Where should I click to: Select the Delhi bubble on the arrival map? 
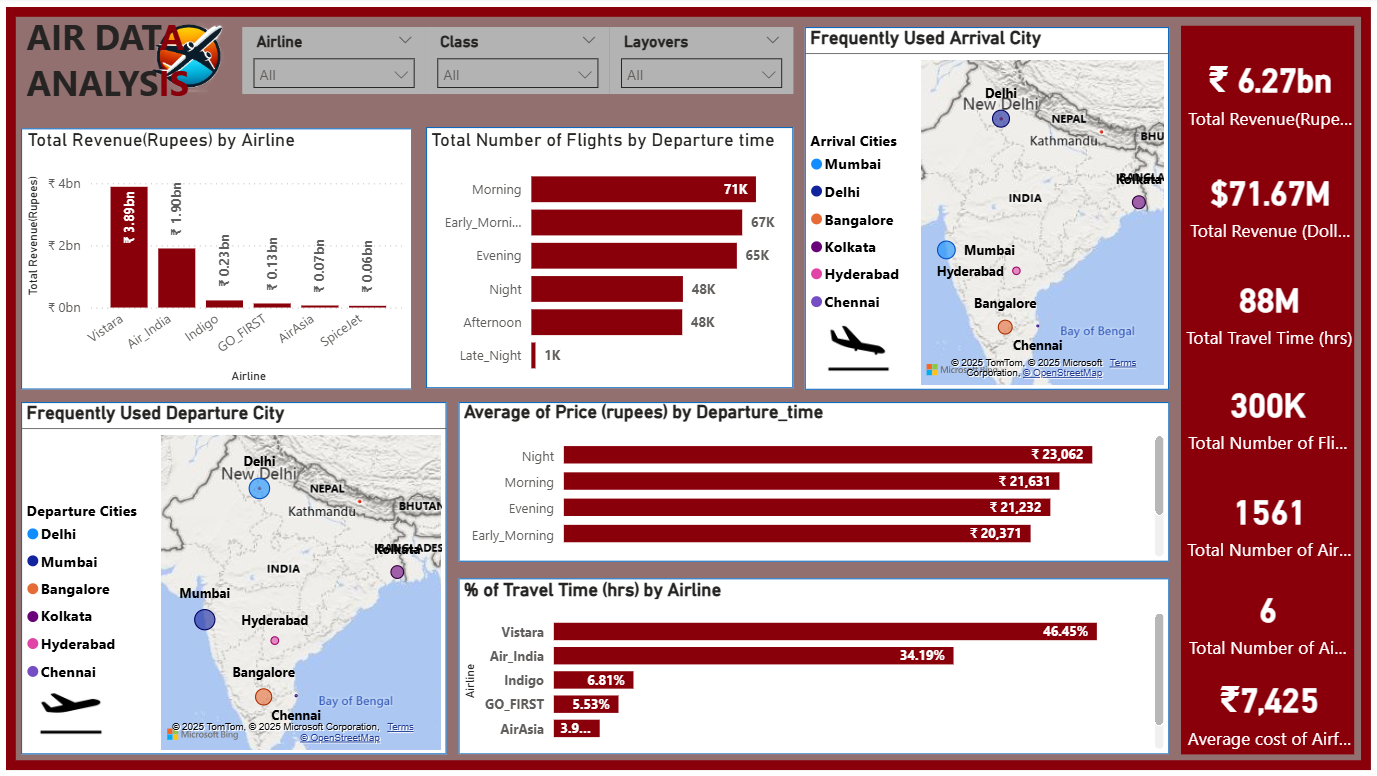(1001, 119)
